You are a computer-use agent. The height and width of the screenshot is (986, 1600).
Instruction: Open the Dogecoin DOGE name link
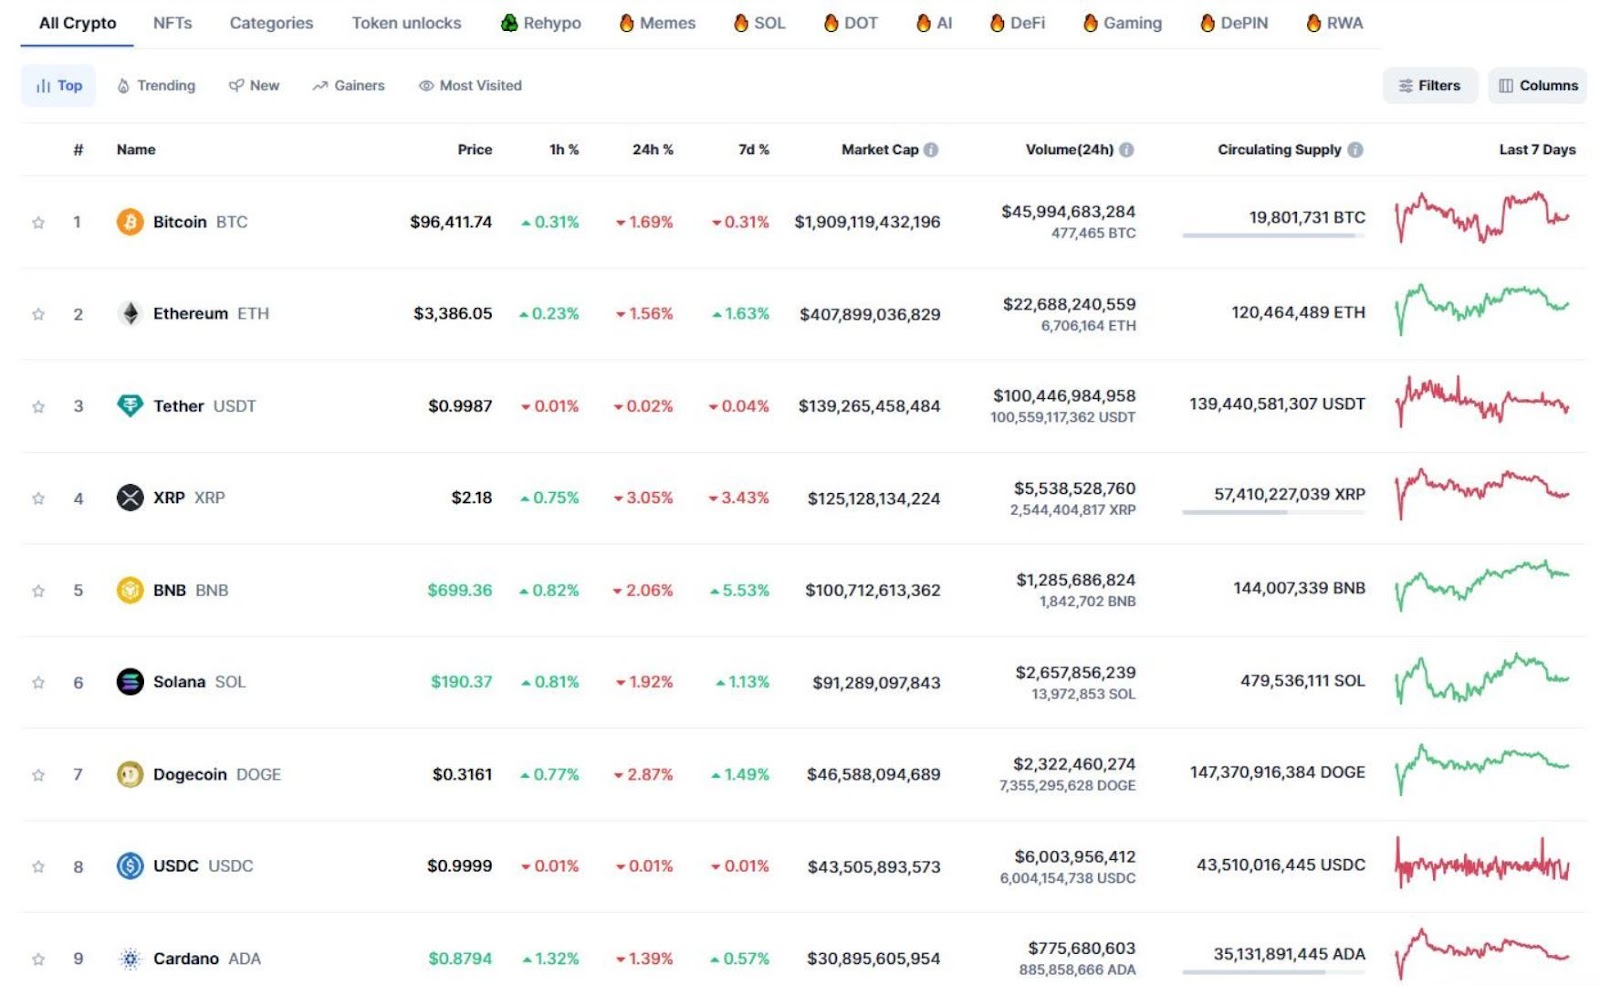[217, 774]
